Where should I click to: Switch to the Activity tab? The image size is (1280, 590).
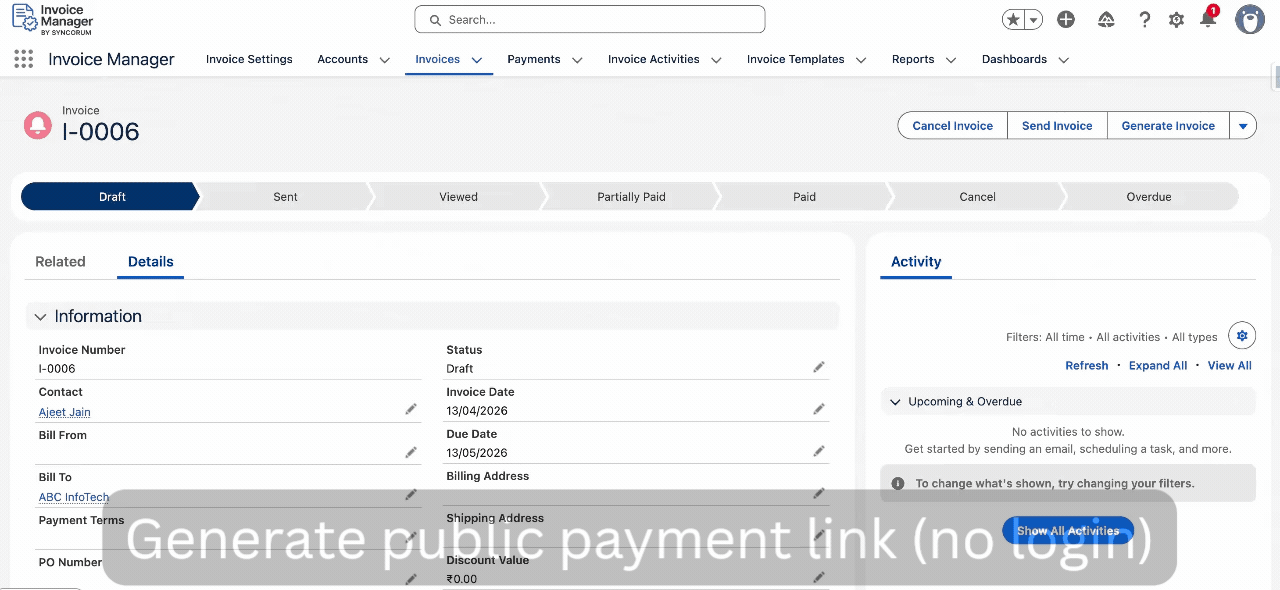click(x=916, y=261)
